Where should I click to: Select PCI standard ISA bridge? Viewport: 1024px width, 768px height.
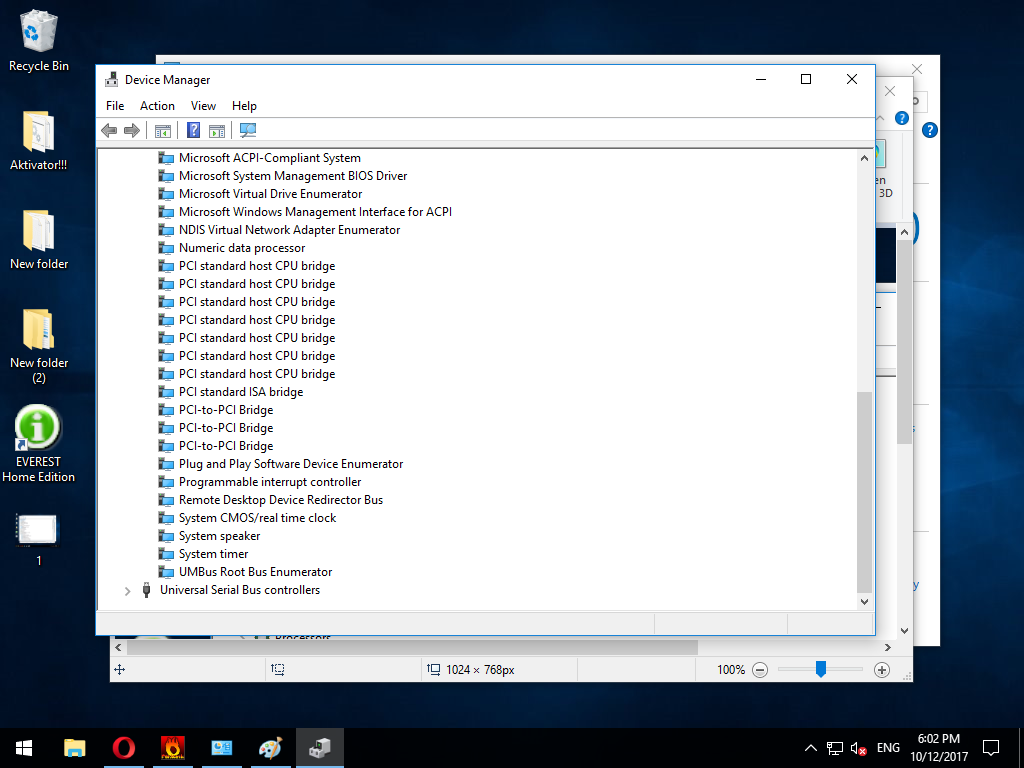click(241, 392)
